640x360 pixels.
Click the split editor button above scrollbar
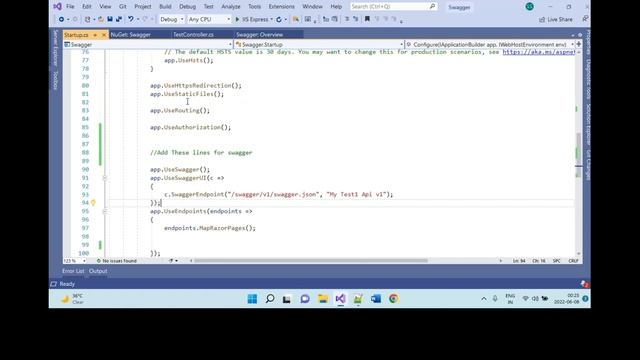578,44
